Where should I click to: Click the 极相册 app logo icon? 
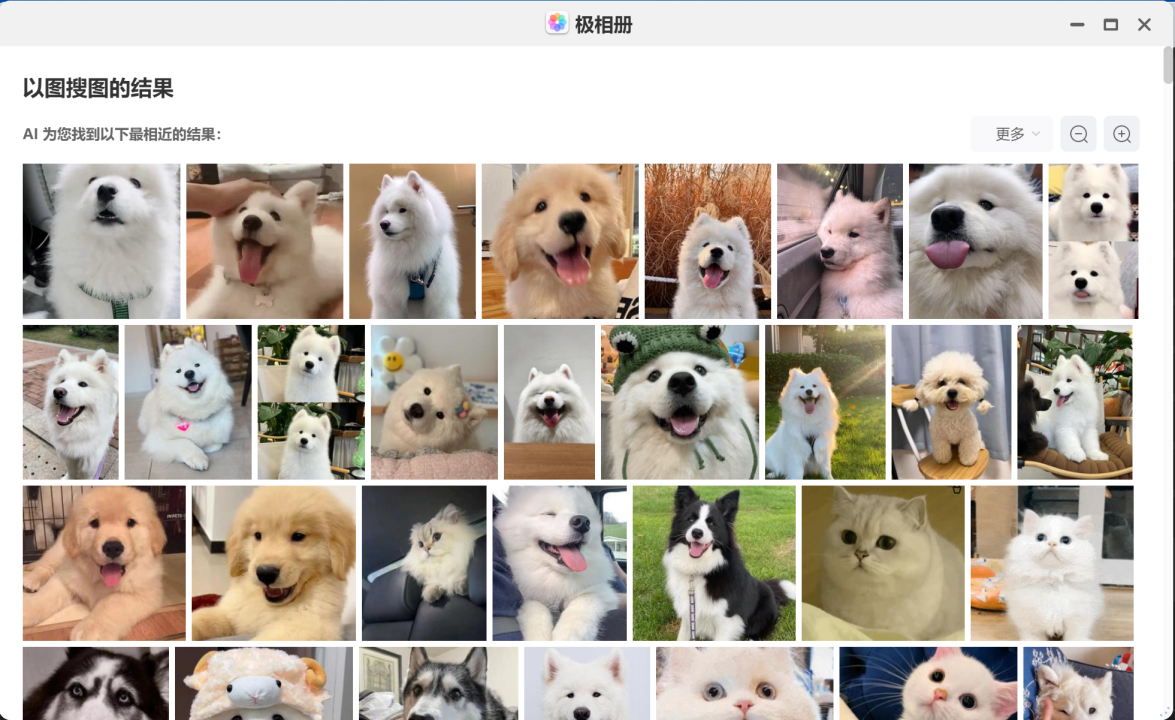[557, 23]
